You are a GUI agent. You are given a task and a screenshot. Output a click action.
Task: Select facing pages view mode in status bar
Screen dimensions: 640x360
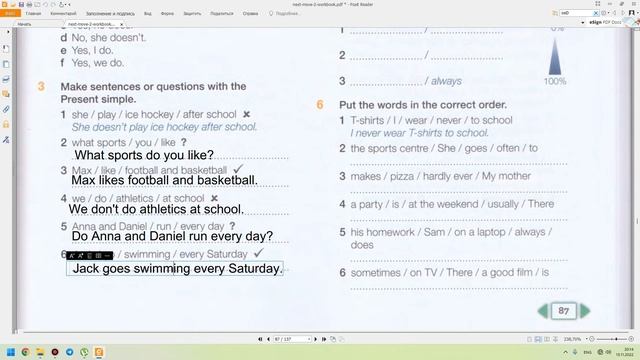click(x=547, y=339)
